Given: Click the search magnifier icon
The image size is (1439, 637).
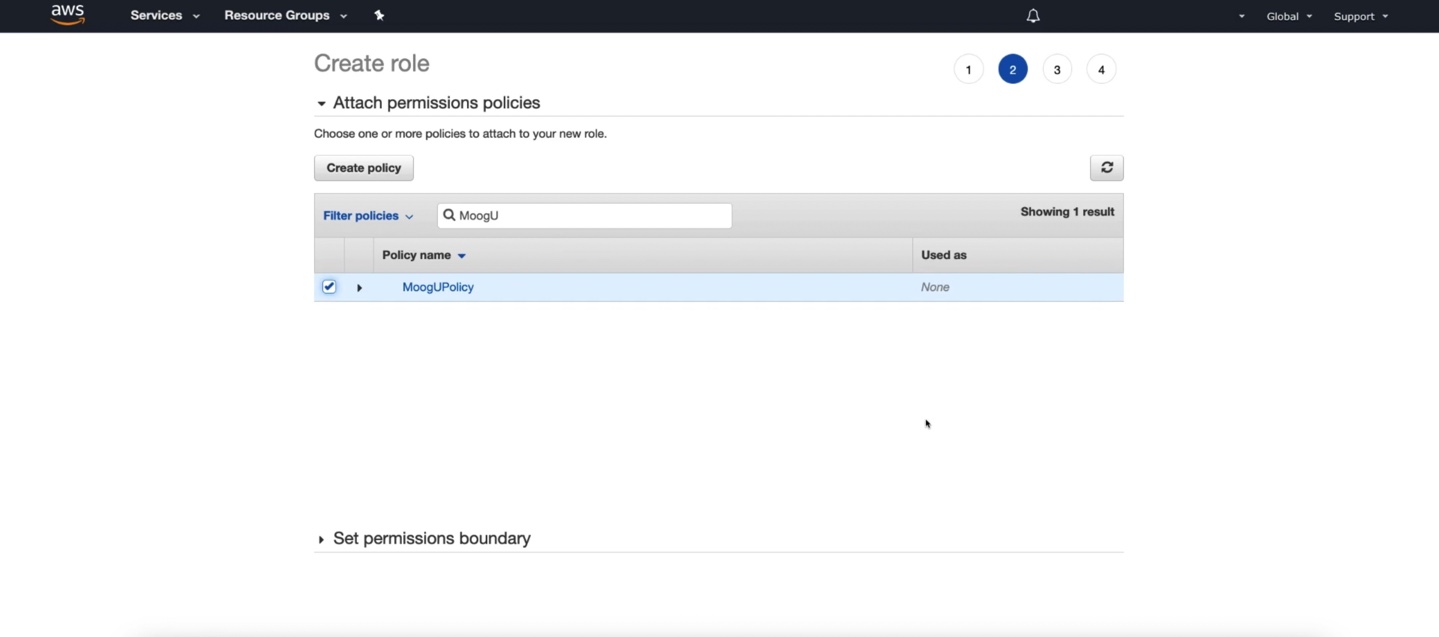Looking at the screenshot, I should click(449, 215).
